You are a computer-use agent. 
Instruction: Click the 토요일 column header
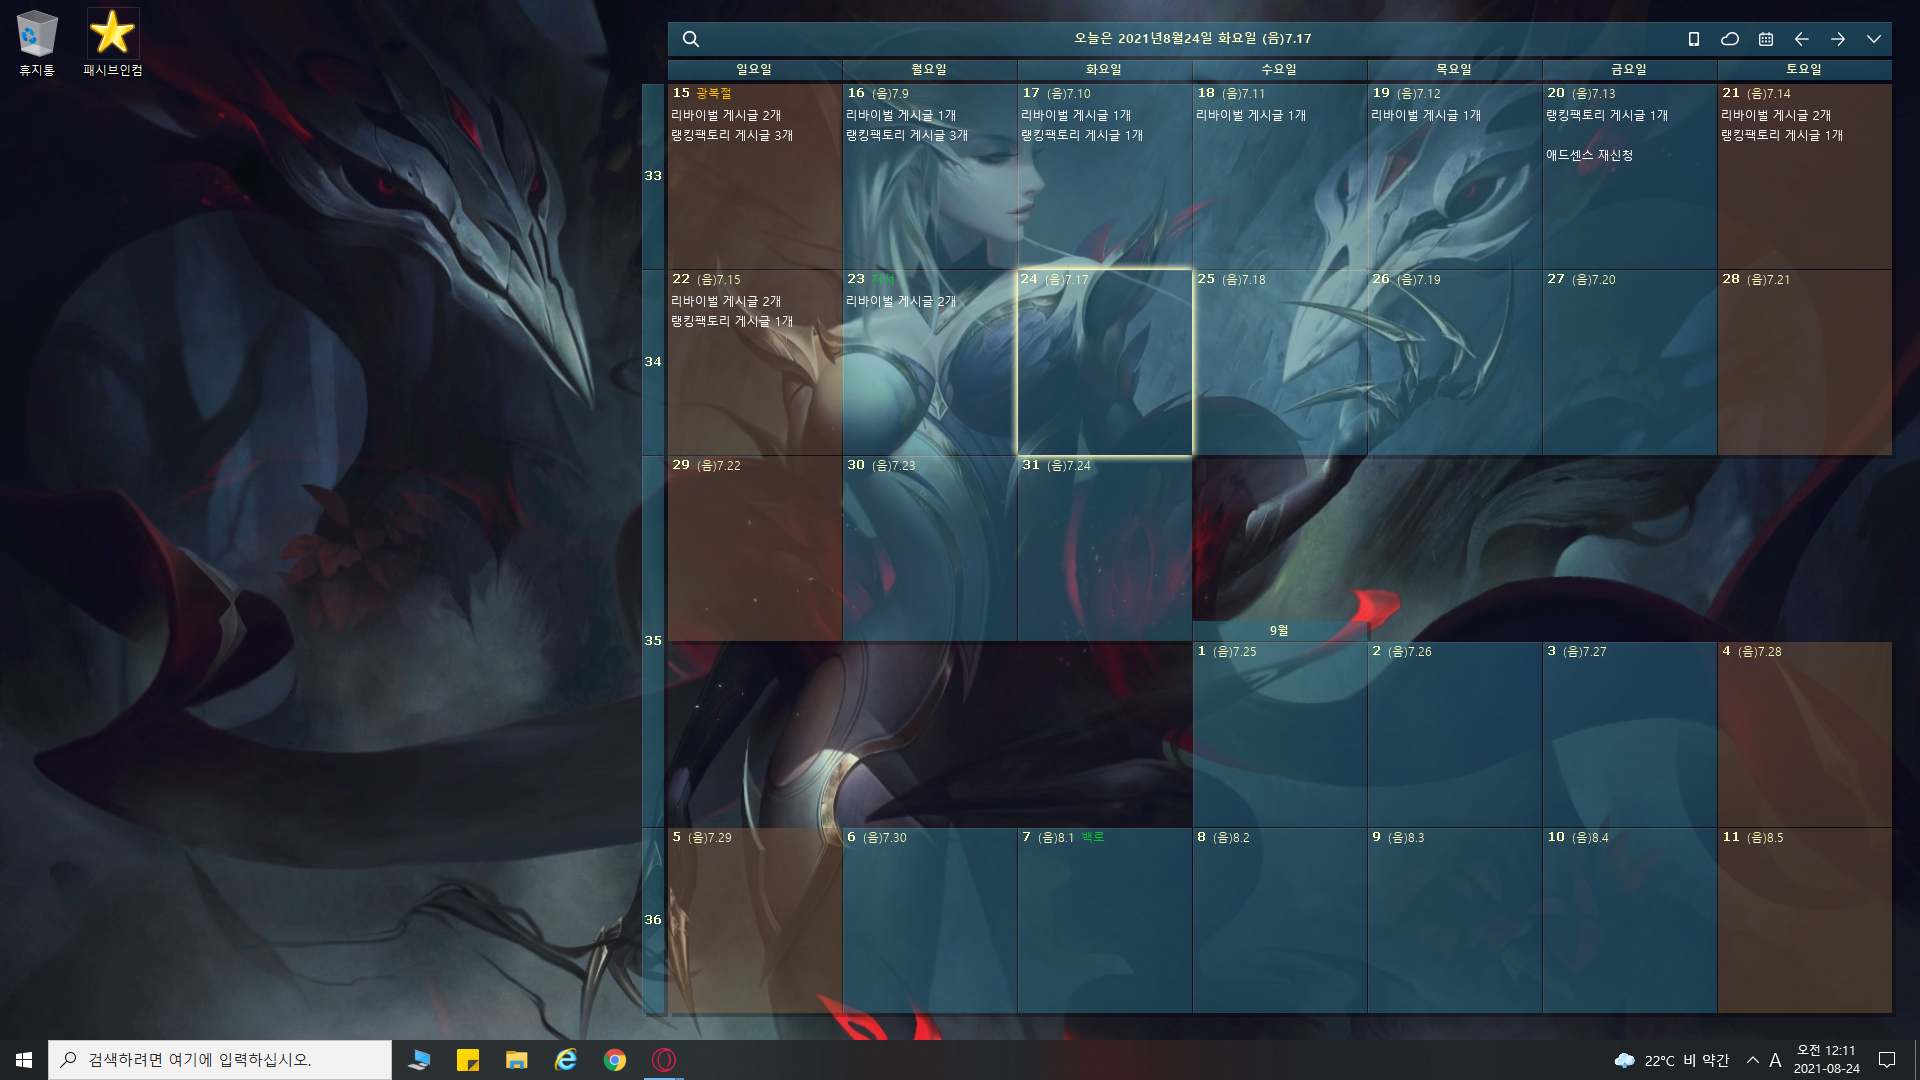[x=1804, y=69]
